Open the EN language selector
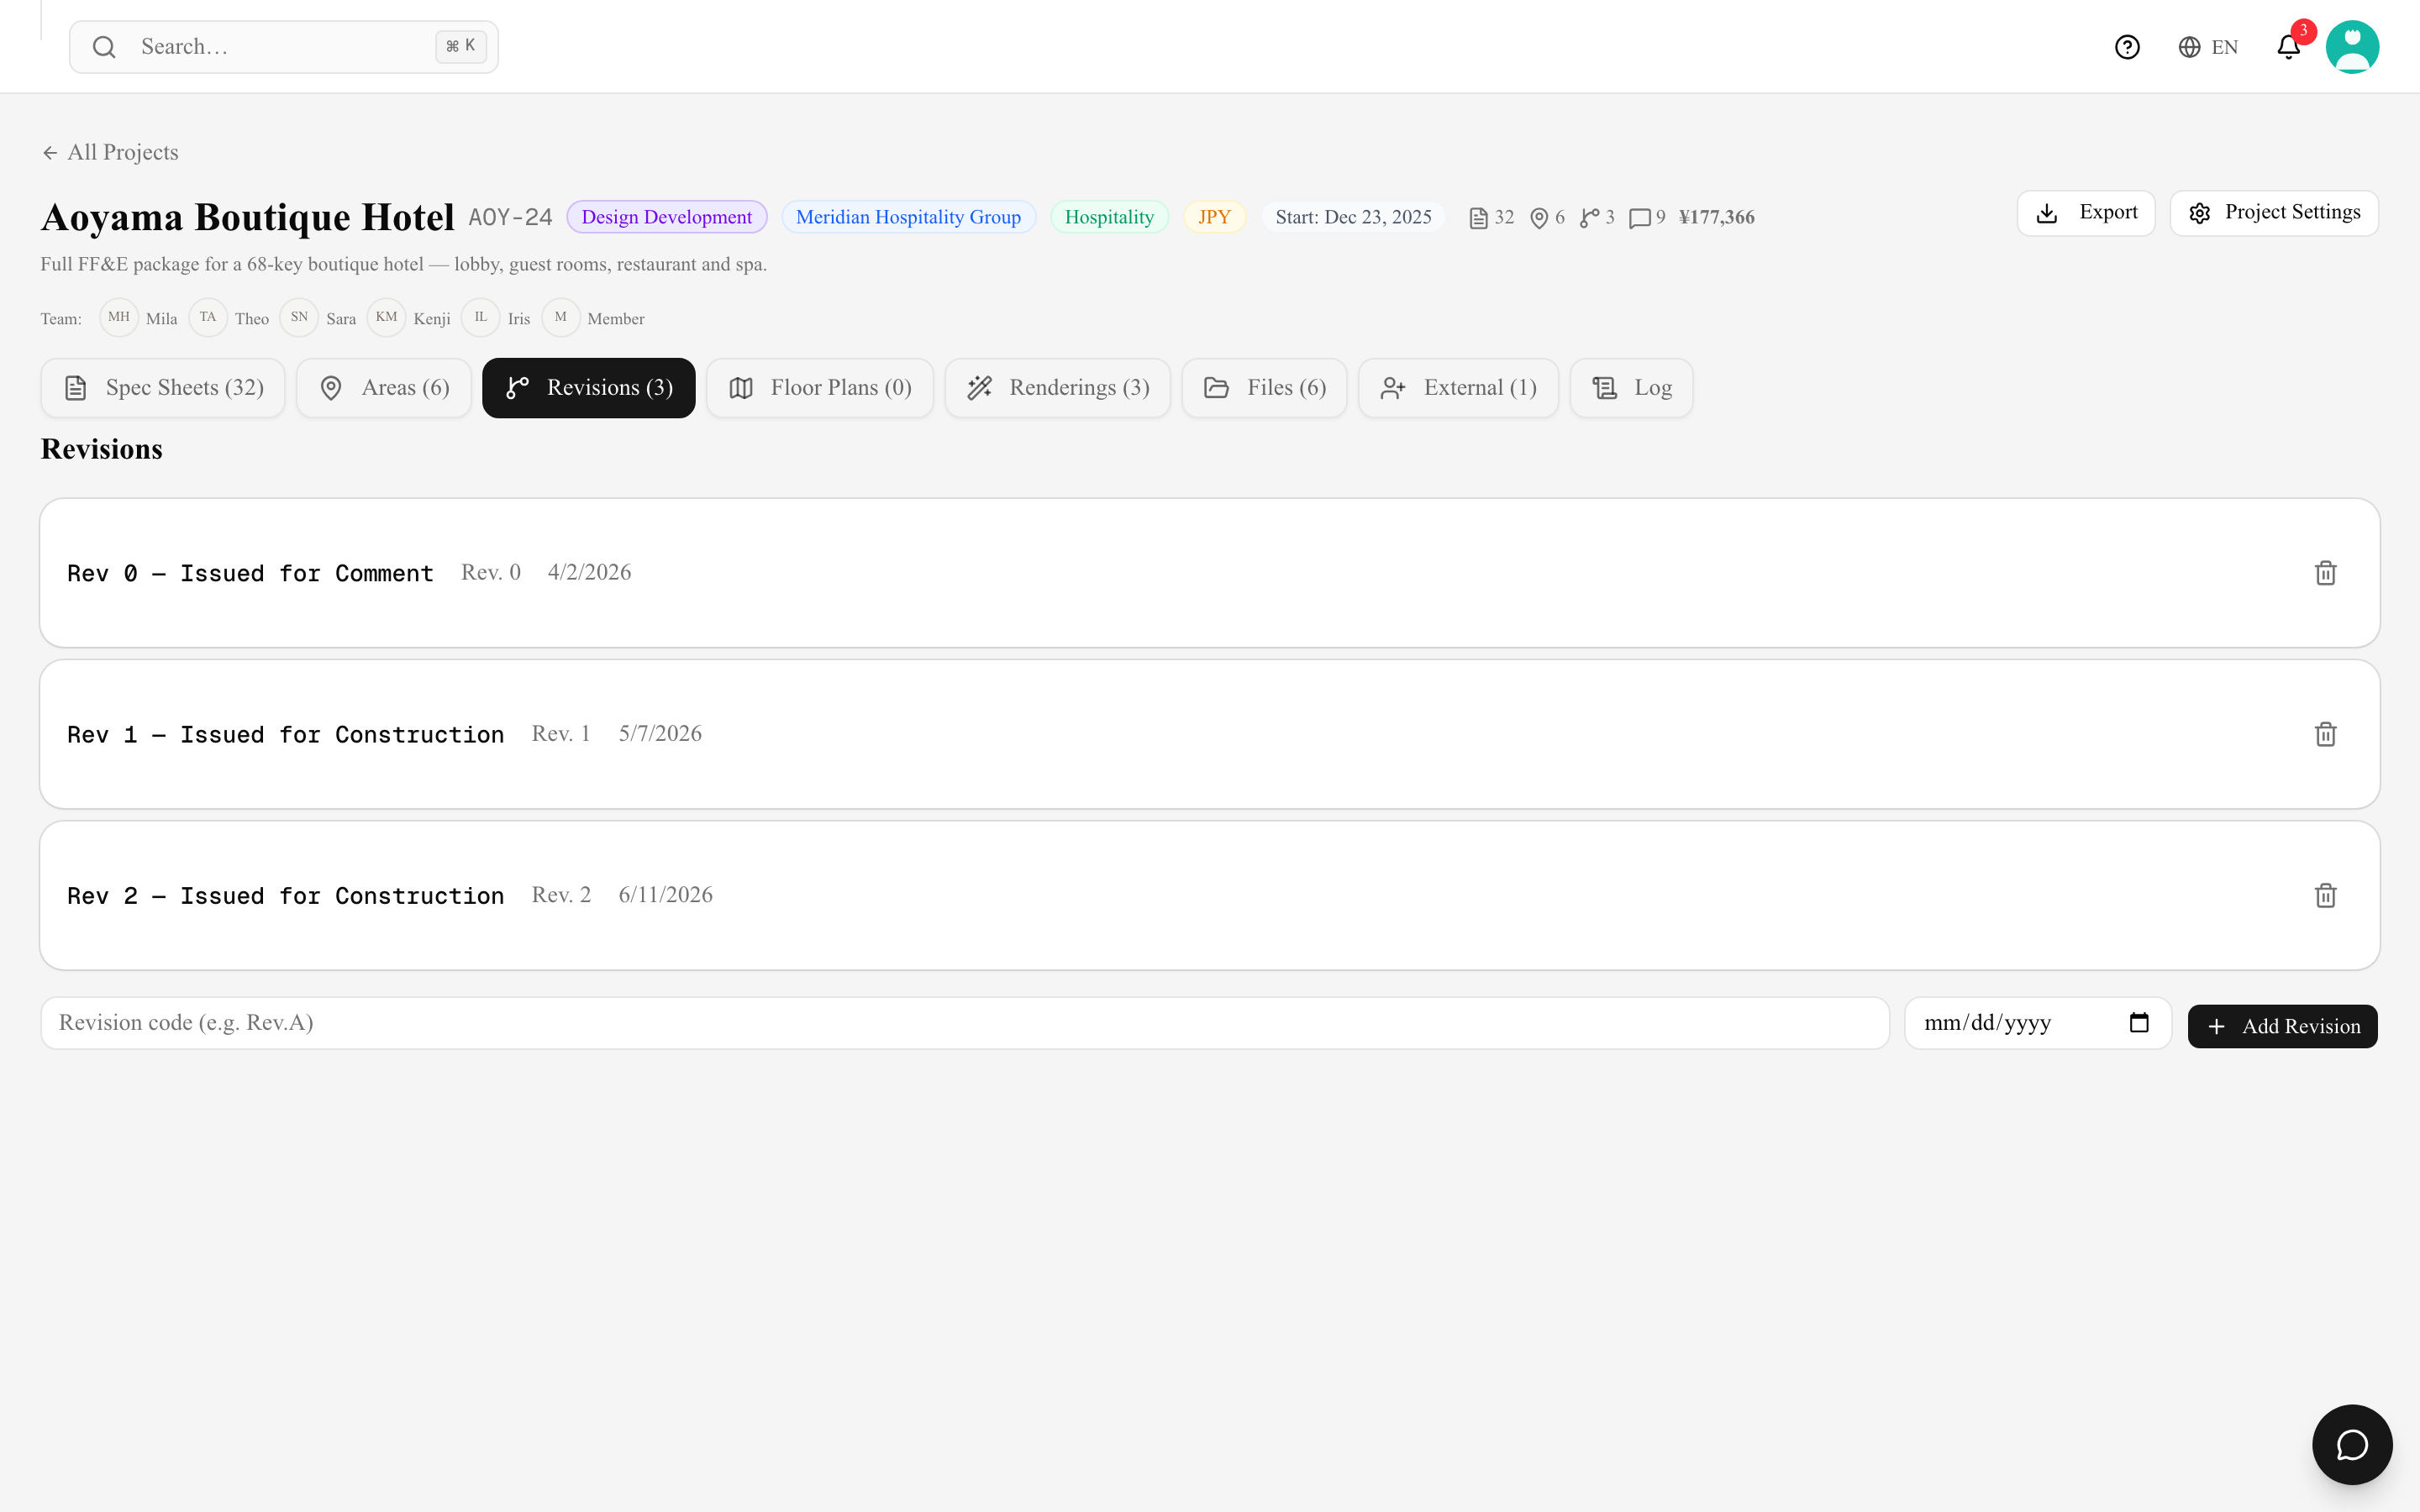The width and height of the screenshot is (2420, 1512). (2208, 47)
